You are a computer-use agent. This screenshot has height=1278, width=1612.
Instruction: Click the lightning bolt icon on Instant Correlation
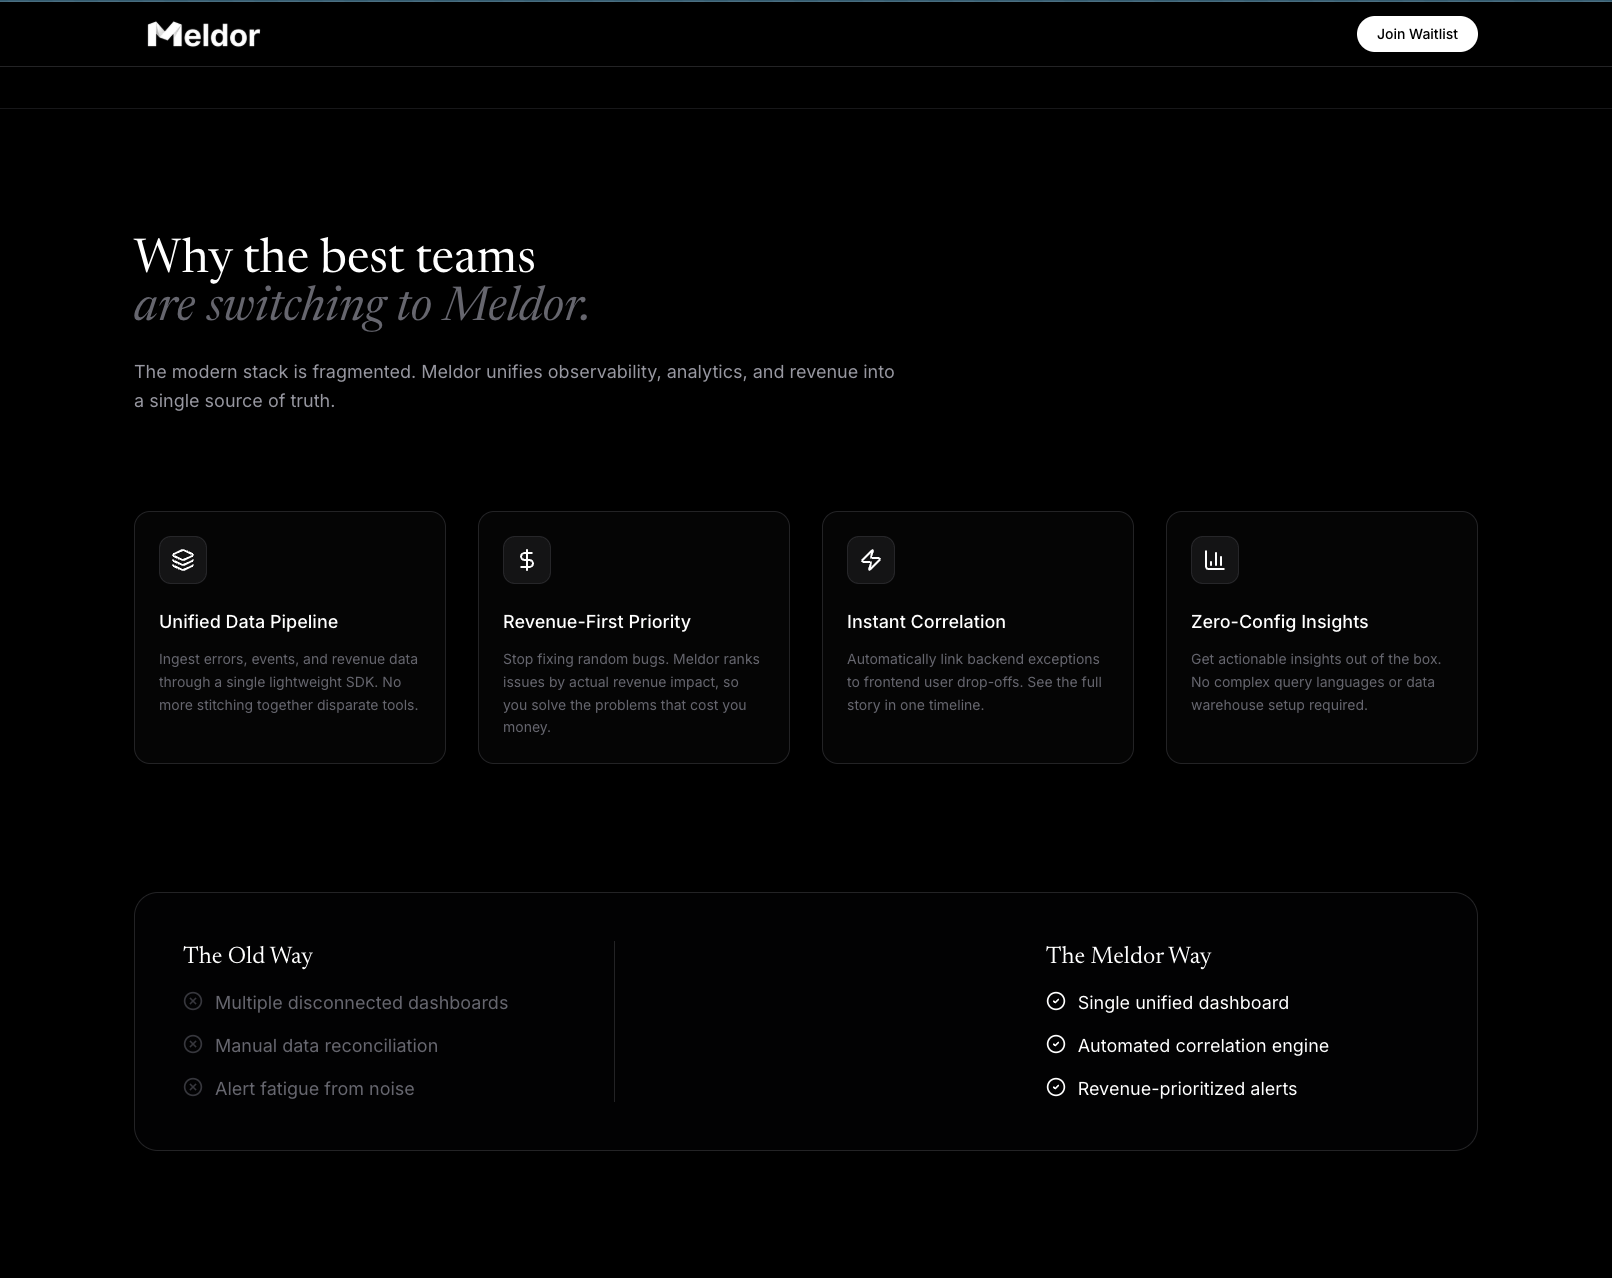(x=871, y=560)
